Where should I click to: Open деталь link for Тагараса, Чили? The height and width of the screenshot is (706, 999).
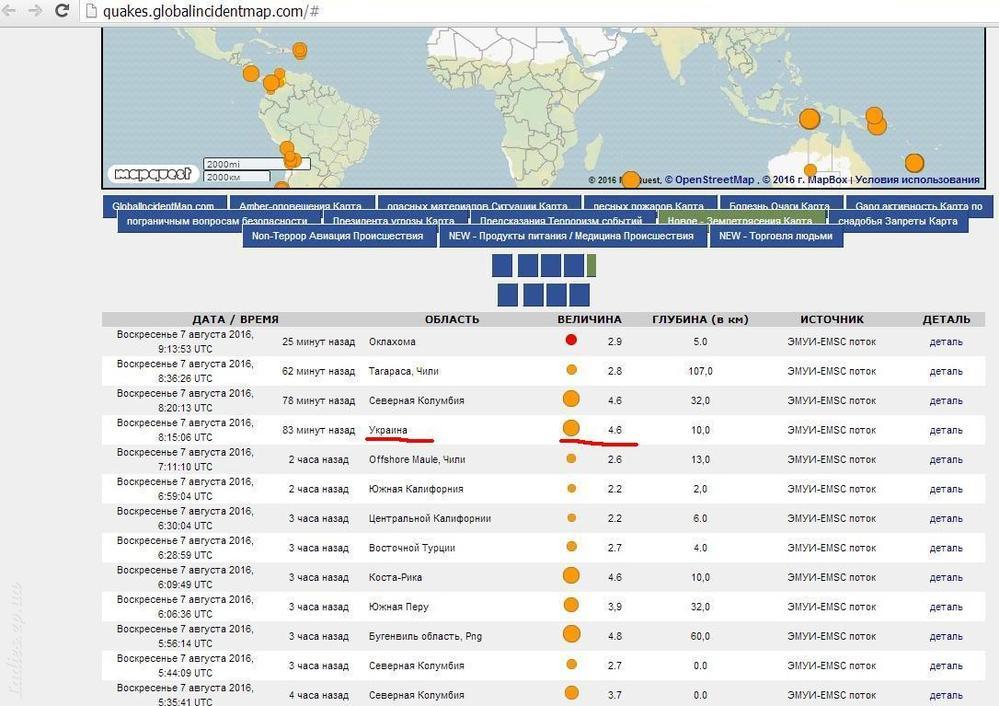(x=945, y=371)
